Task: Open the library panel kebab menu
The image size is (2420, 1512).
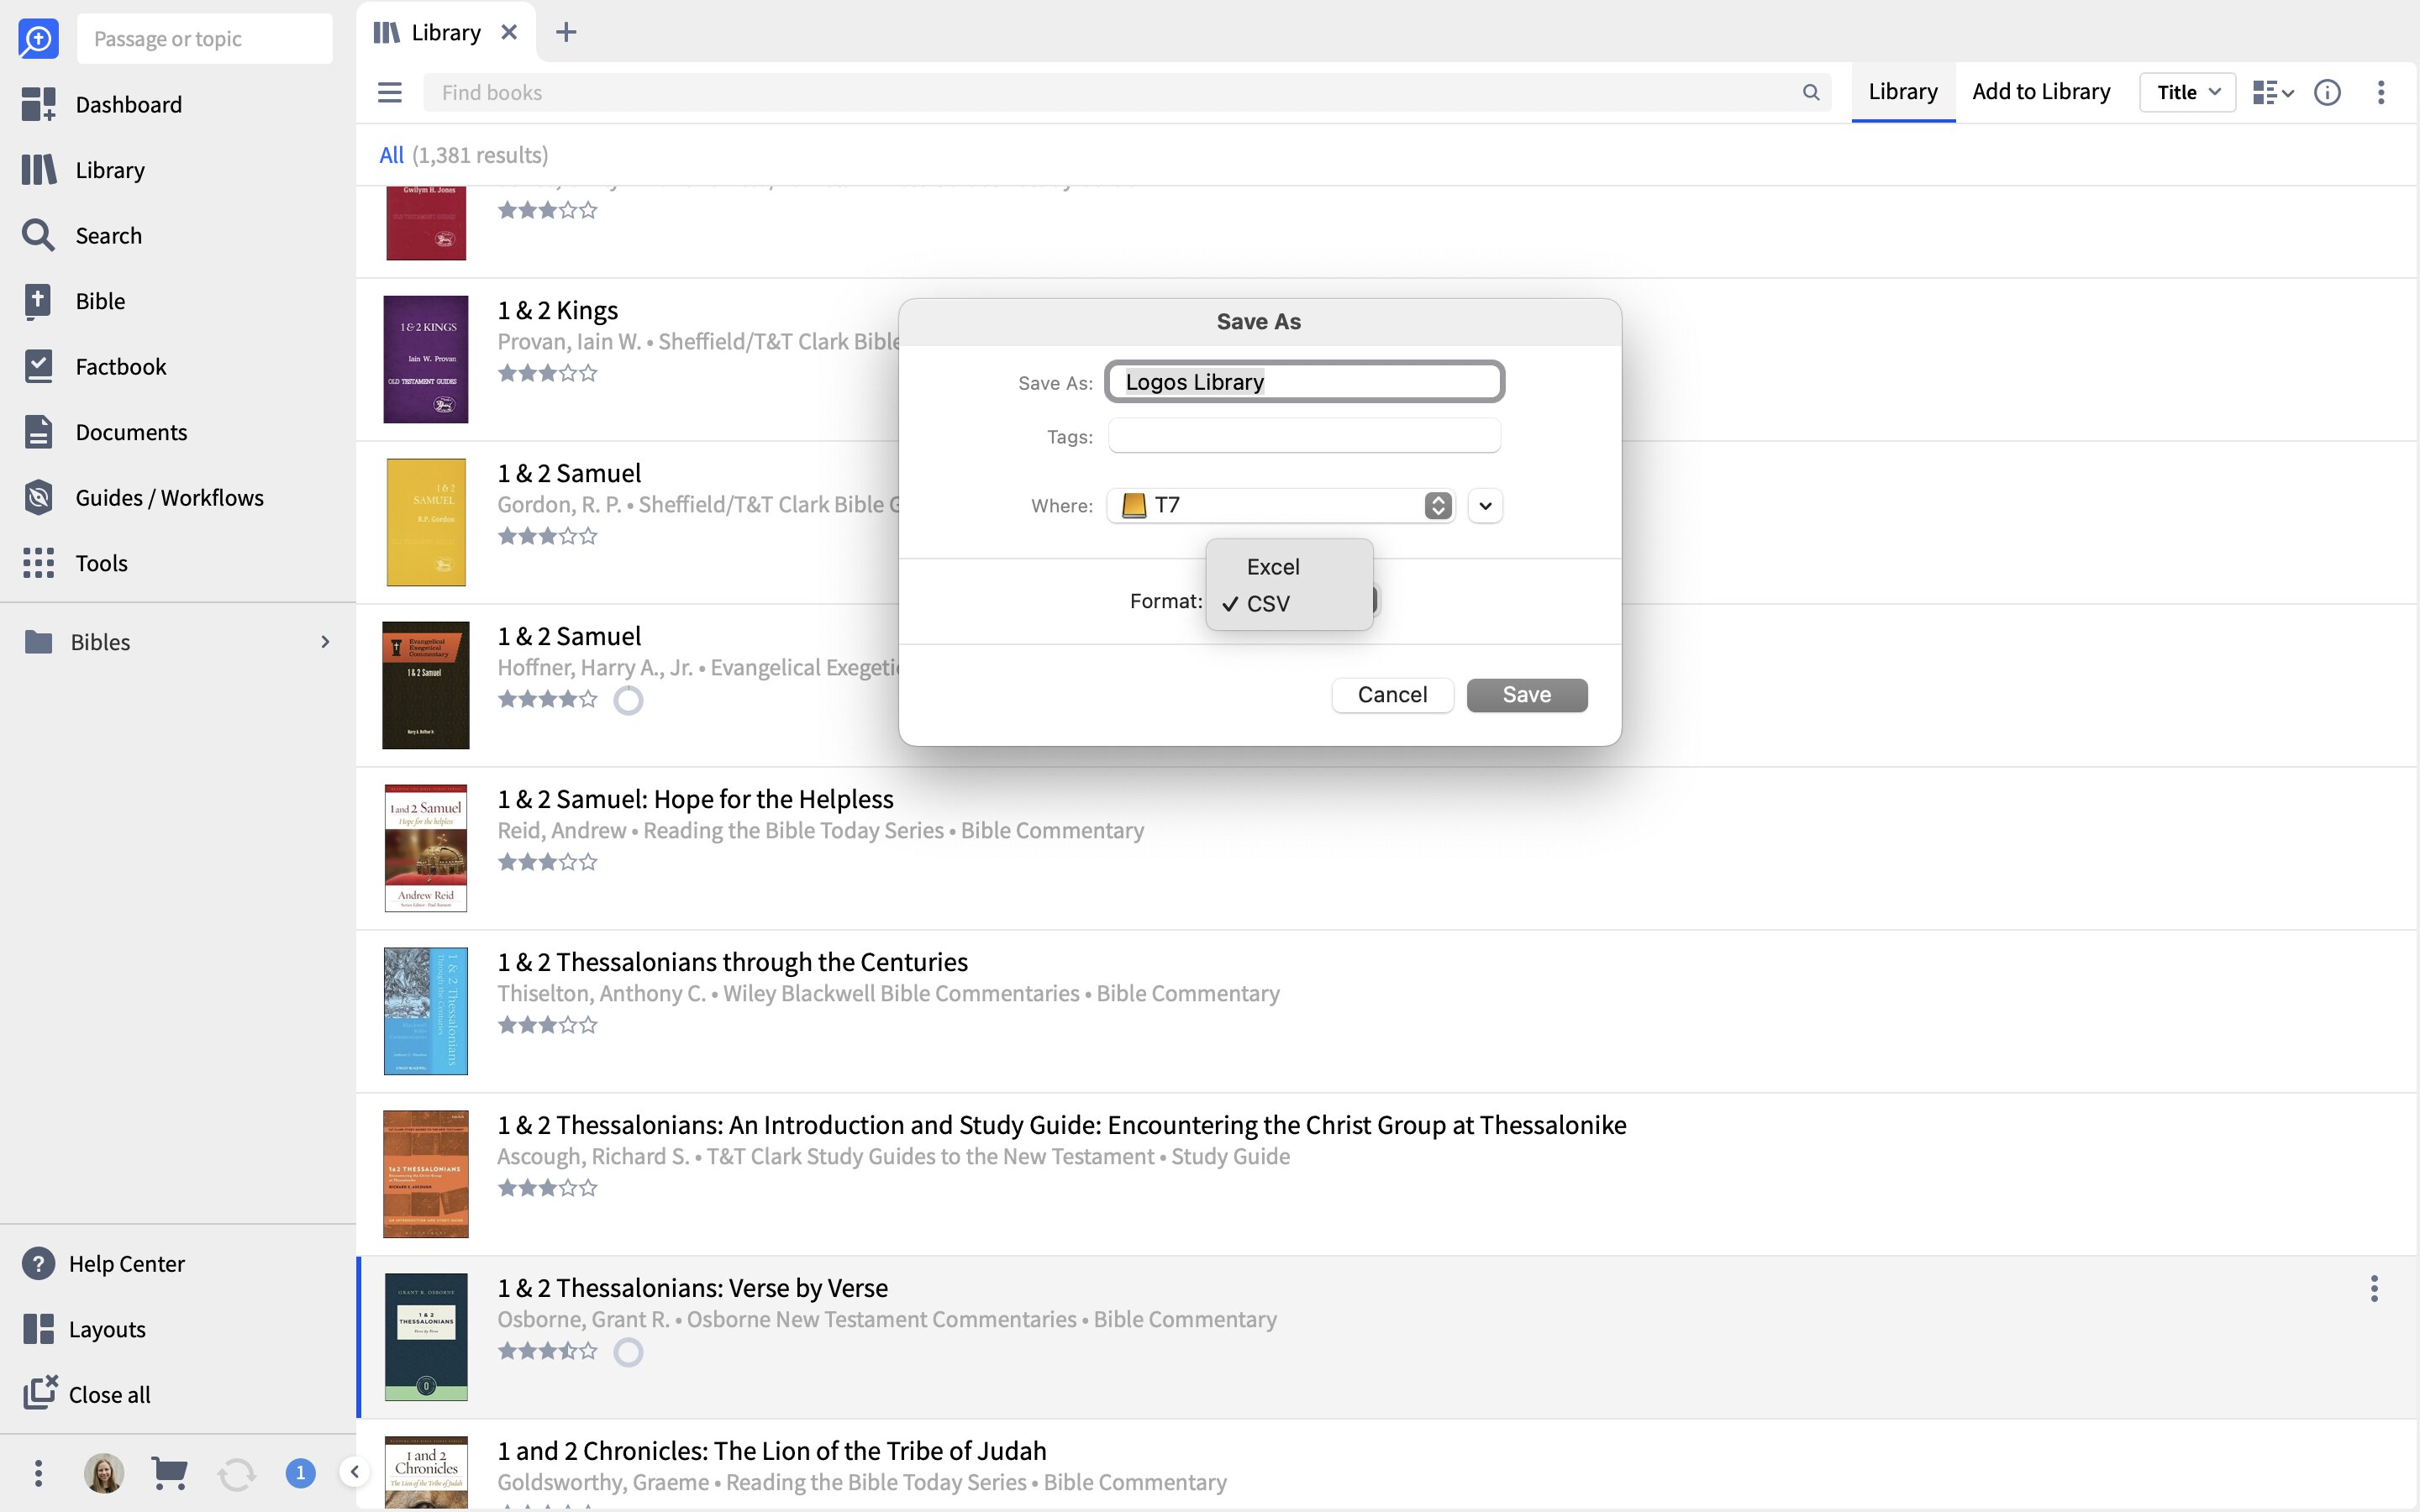Action: coord(2381,92)
